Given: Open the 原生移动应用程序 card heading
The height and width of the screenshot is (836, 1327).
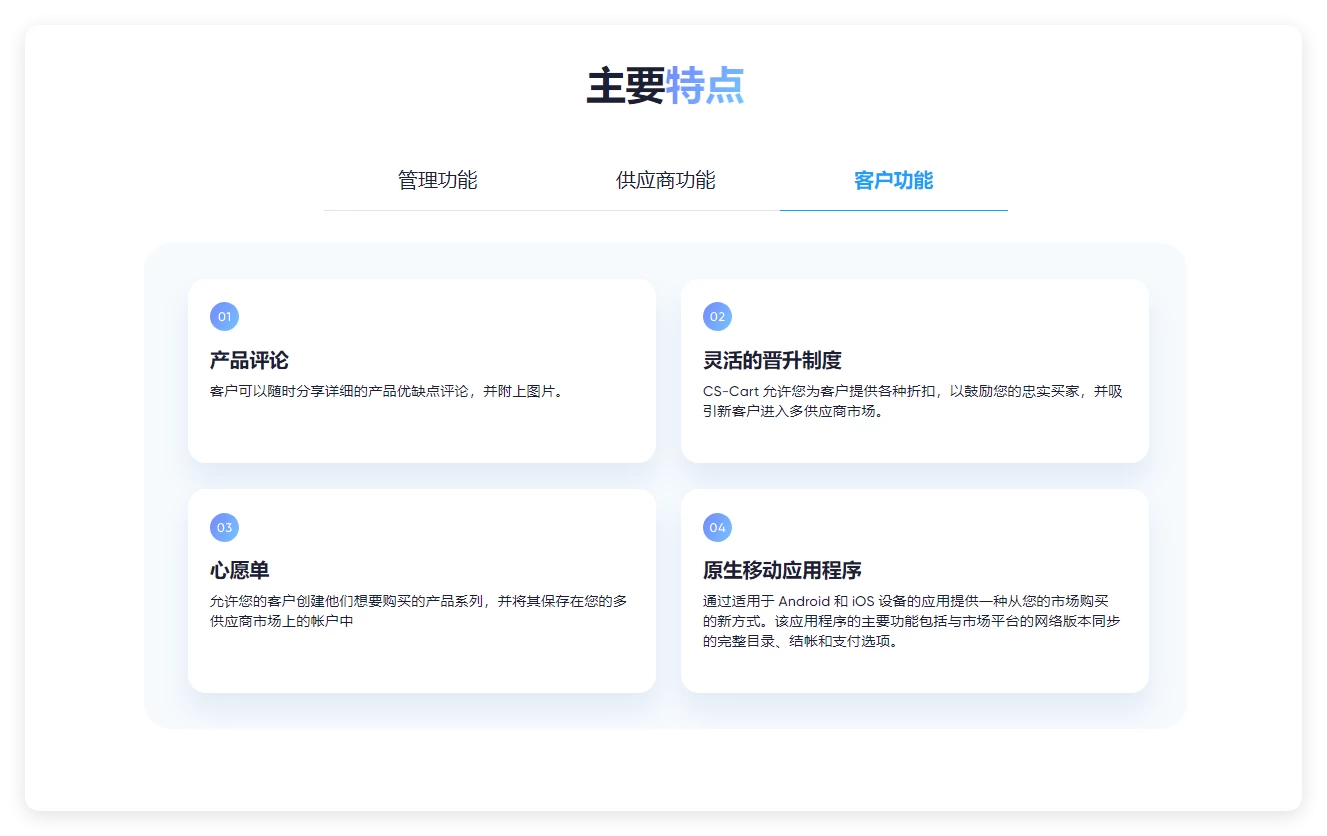Looking at the screenshot, I should pos(782,571).
